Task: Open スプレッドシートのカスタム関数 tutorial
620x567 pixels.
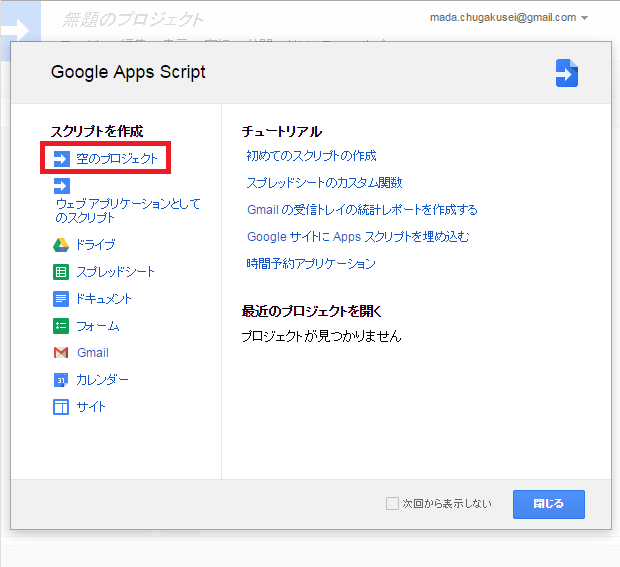Action: (x=325, y=183)
